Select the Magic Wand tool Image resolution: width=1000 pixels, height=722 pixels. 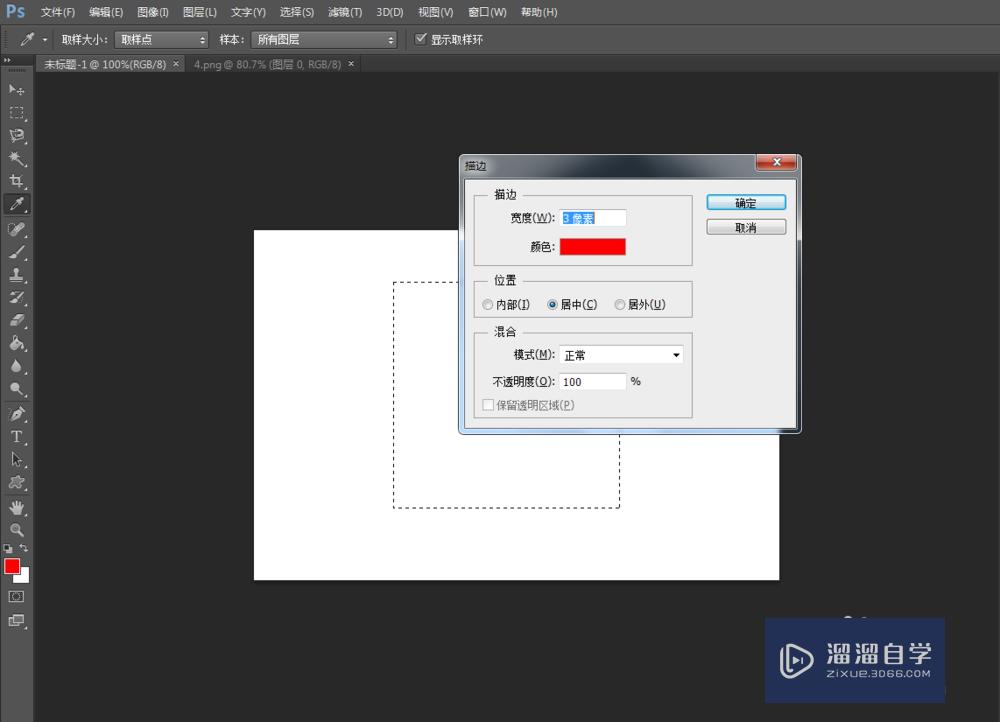(x=17, y=158)
